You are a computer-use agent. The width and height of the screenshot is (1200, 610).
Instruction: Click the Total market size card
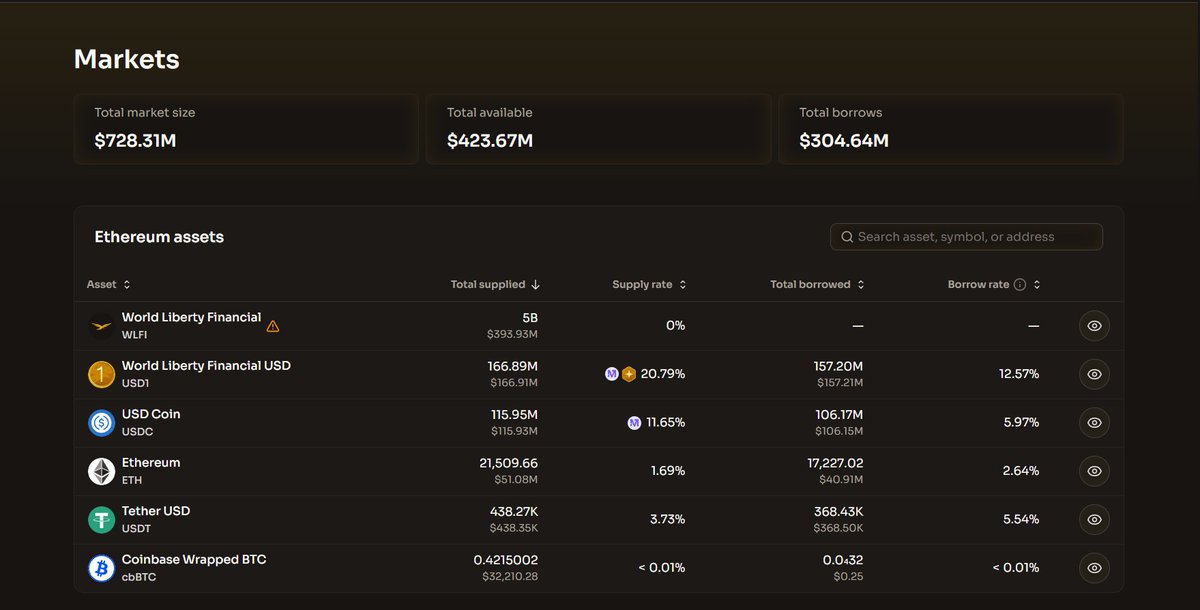(x=246, y=129)
